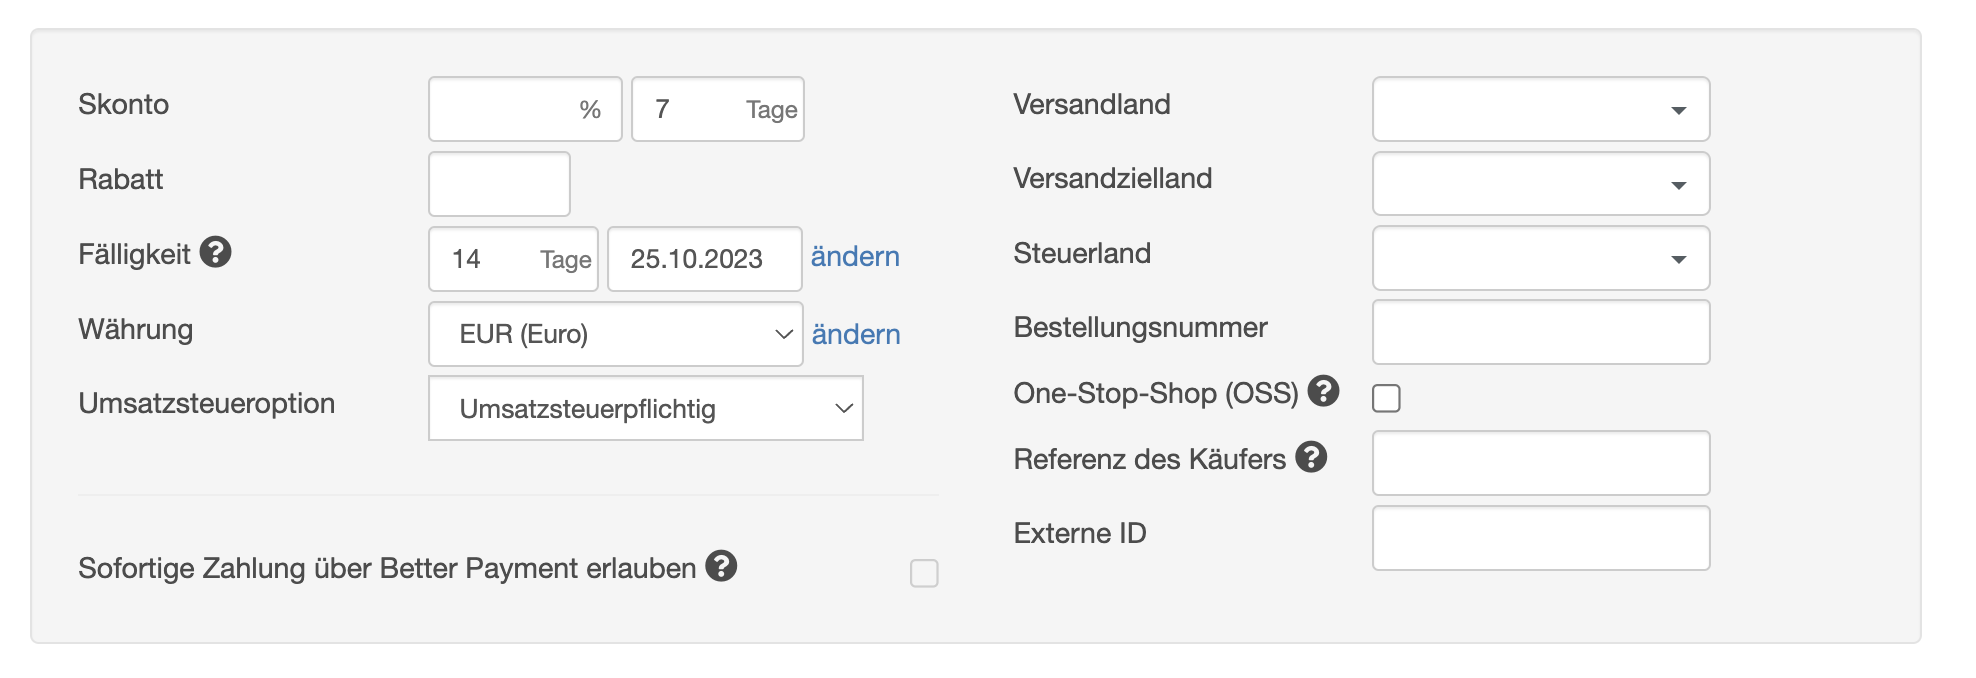Click the Externe ID input field
The image size is (1976, 678).
(1540, 538)
